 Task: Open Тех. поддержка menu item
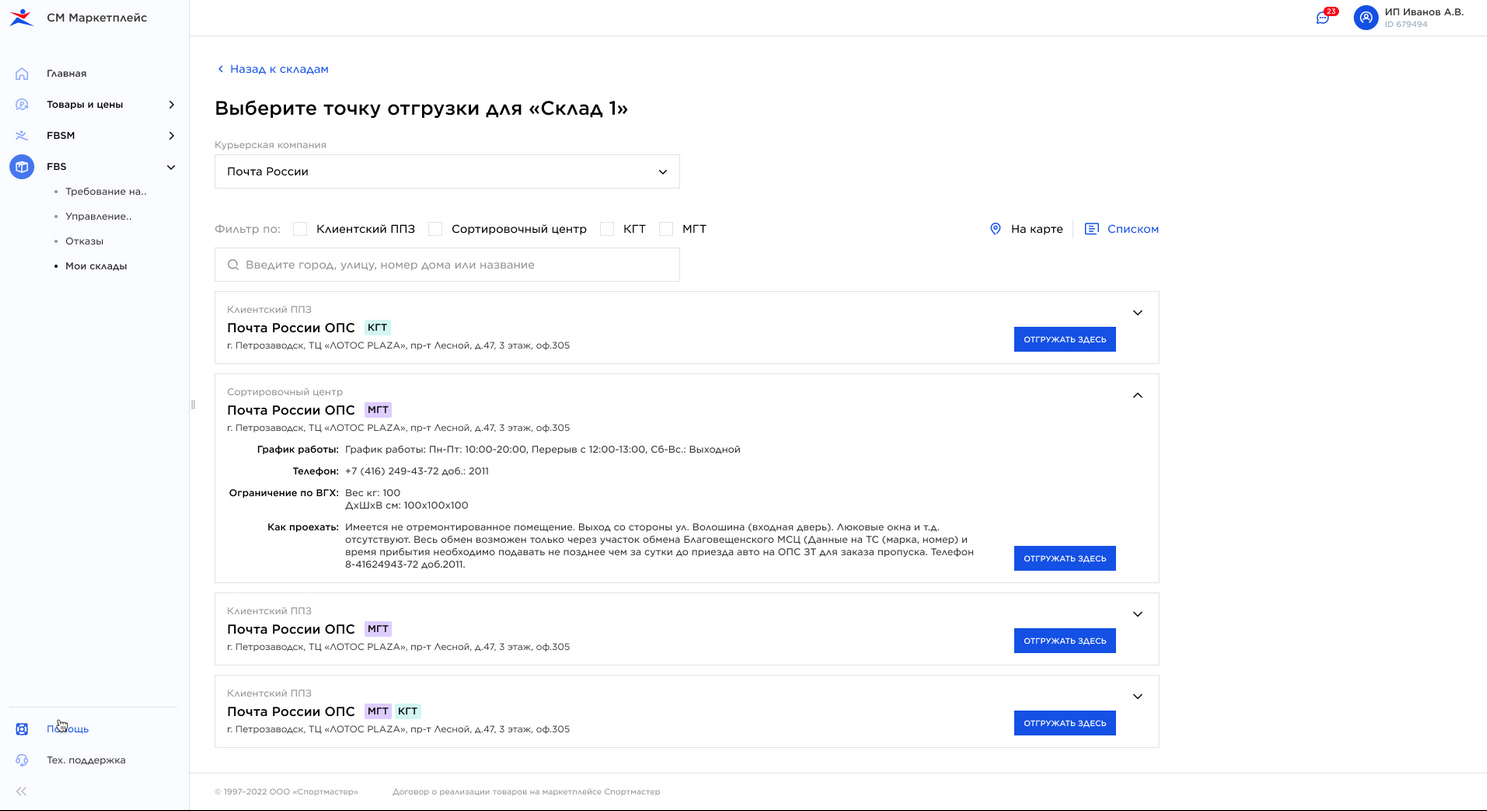coord(86,760)
